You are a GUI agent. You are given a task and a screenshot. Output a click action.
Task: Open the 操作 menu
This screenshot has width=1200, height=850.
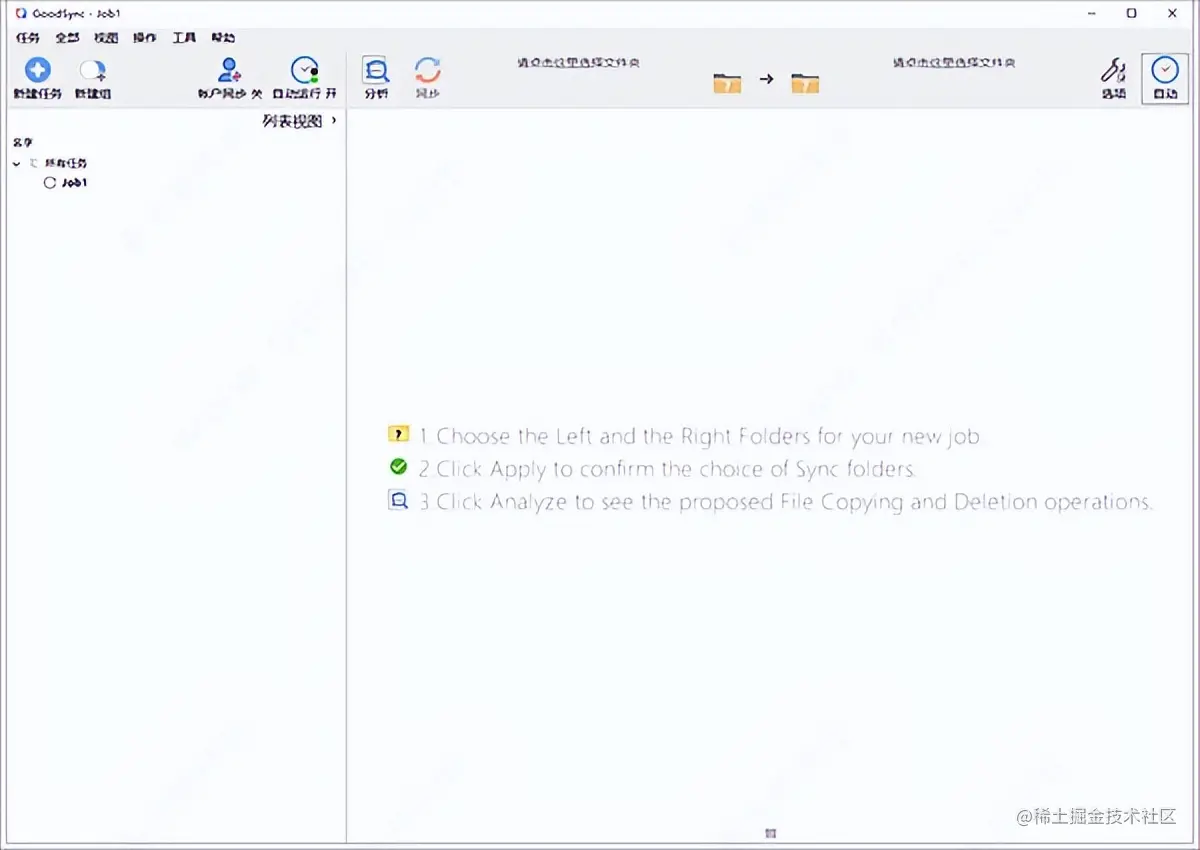coord(145,38)
